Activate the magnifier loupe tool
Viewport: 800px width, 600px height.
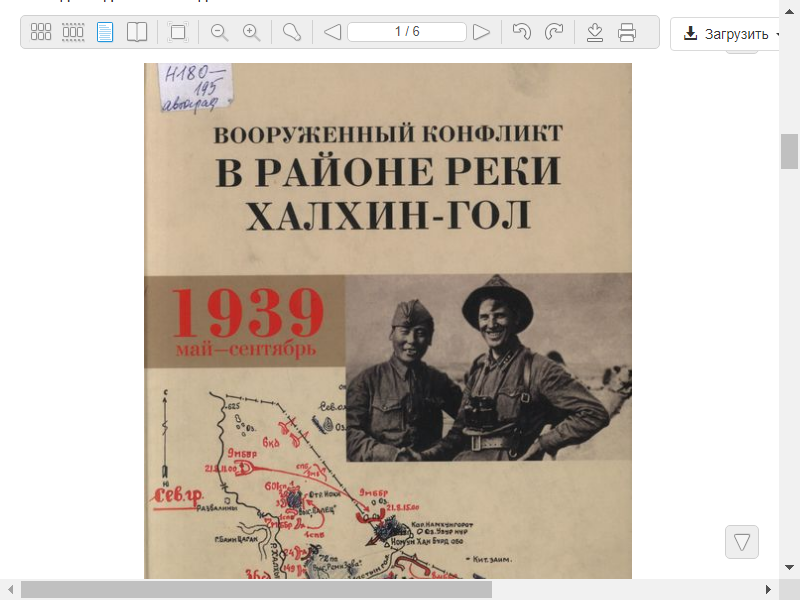point(292,32)
